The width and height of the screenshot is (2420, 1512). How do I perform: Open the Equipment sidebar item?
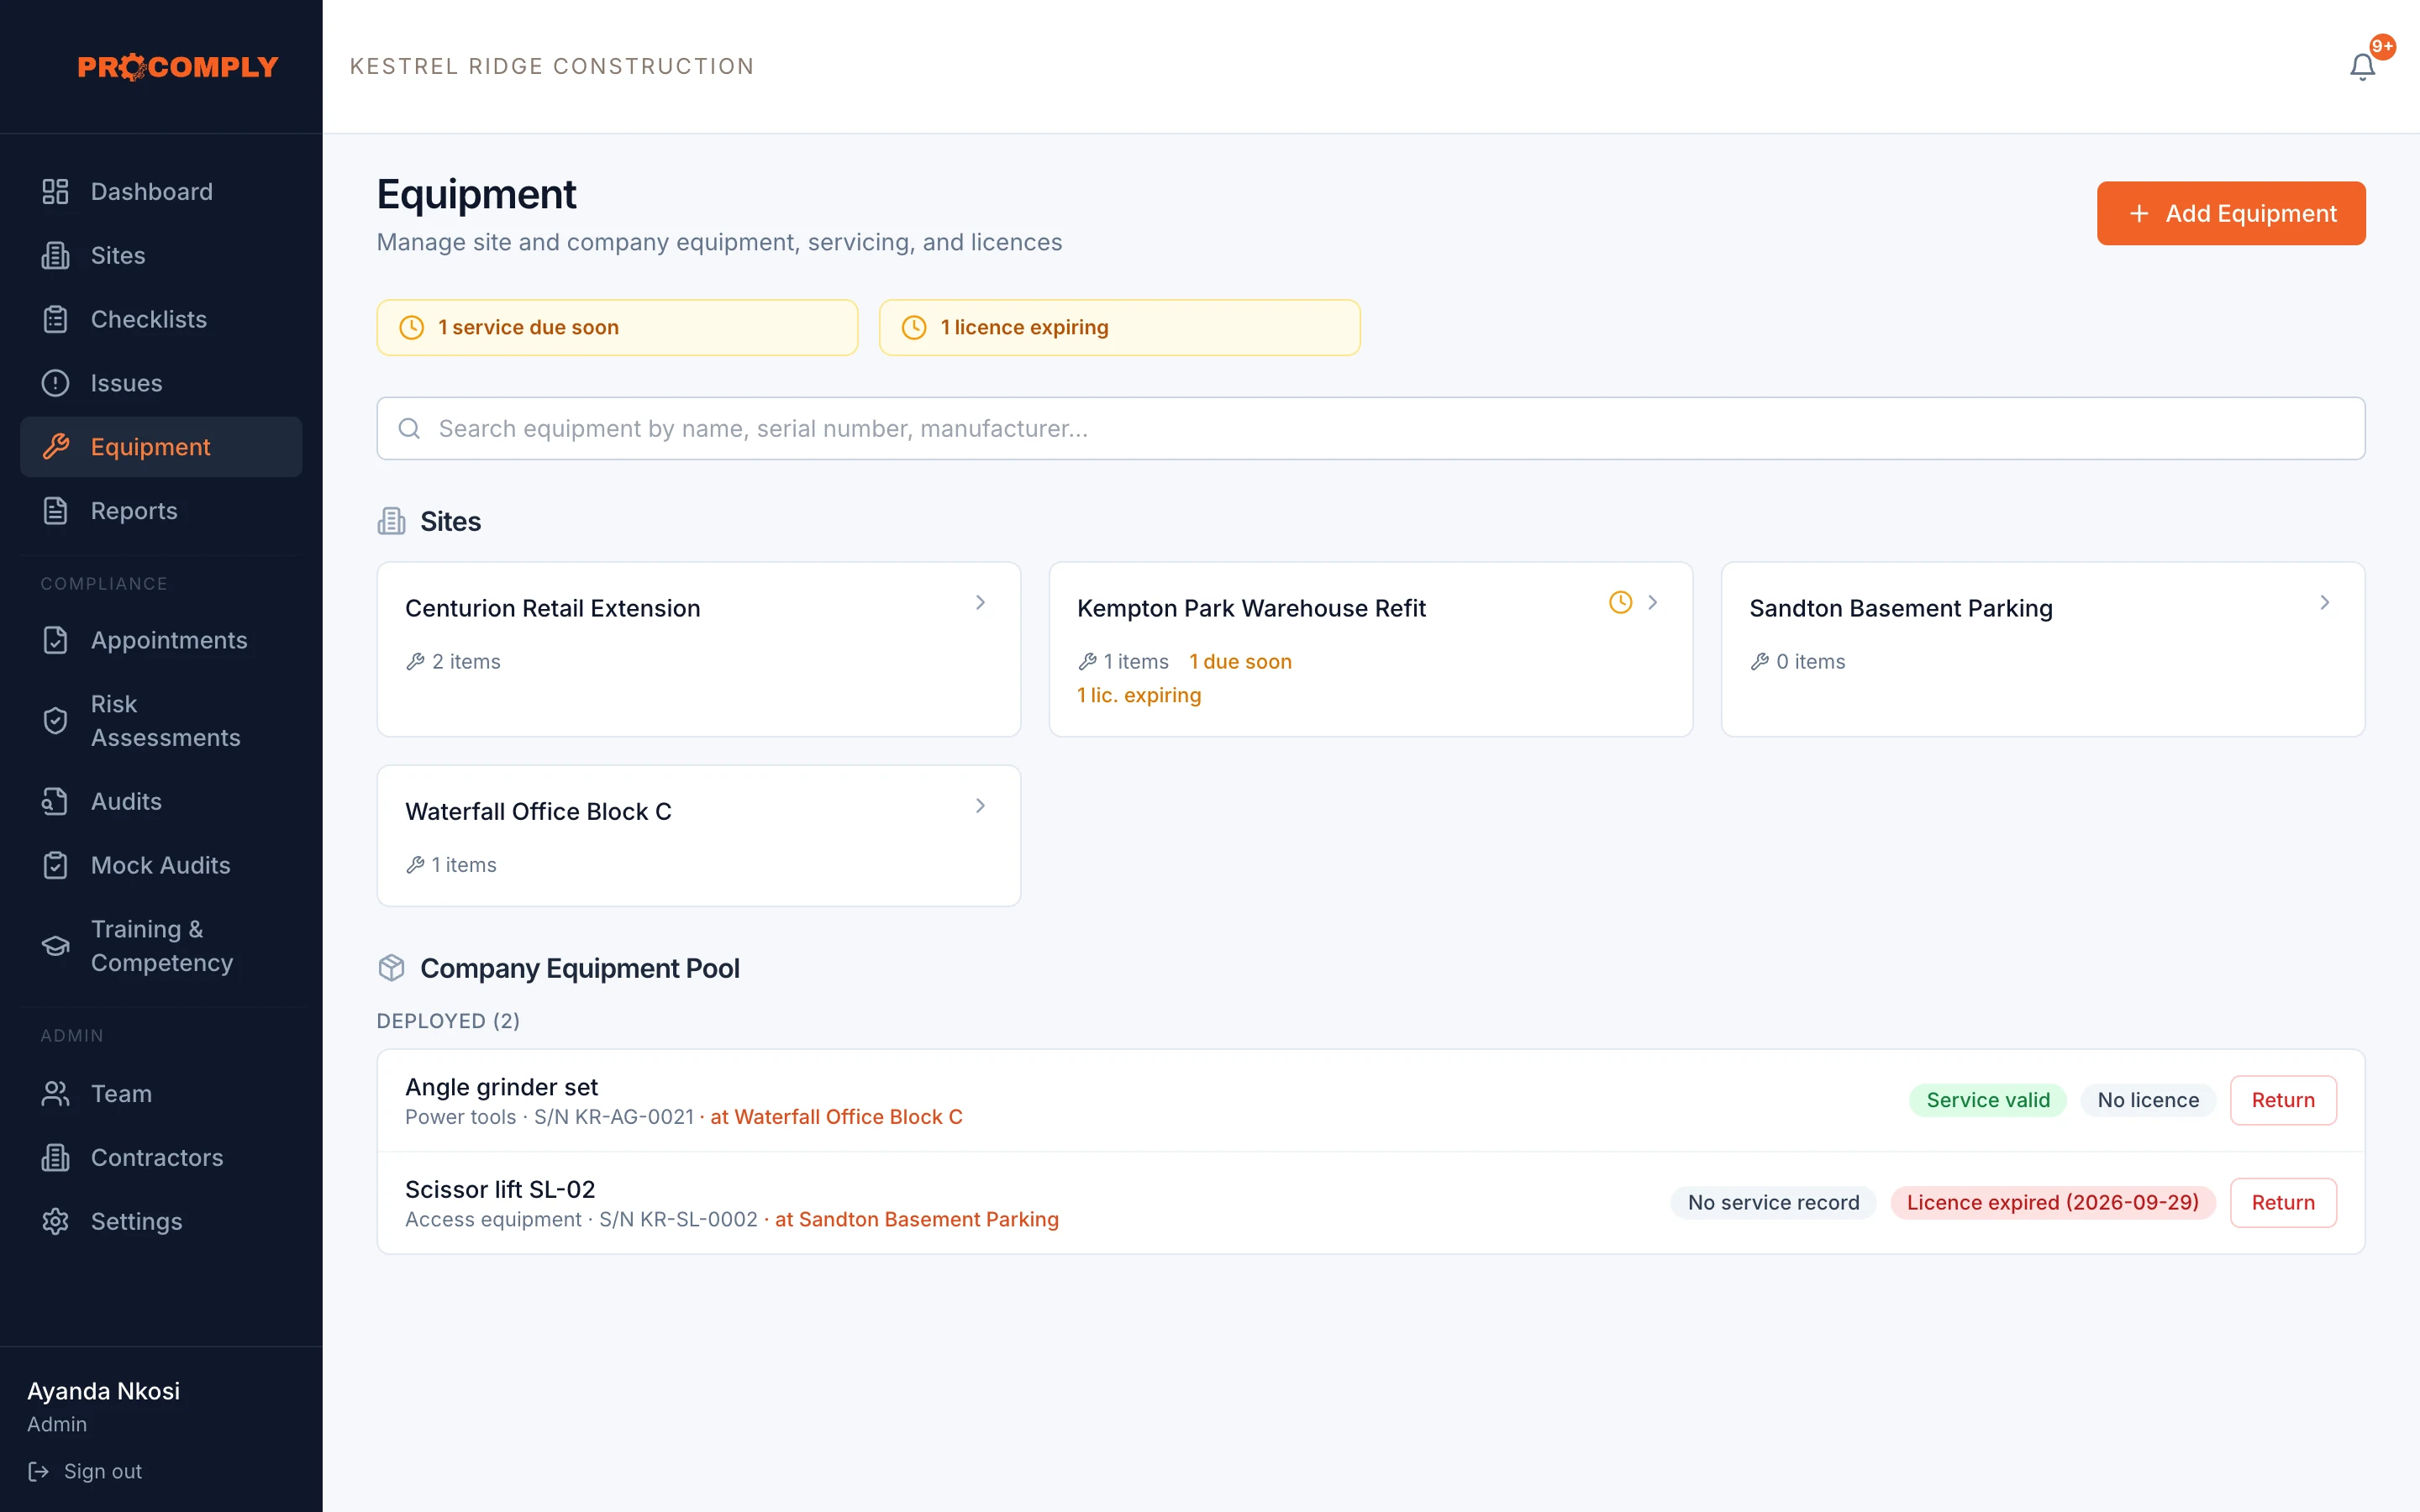tap(161, 447)
